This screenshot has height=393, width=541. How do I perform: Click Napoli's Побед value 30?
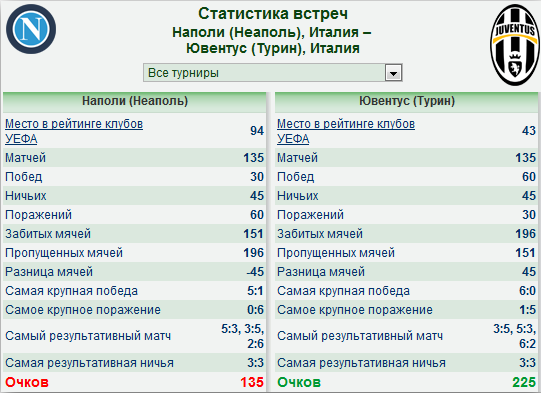257,177
